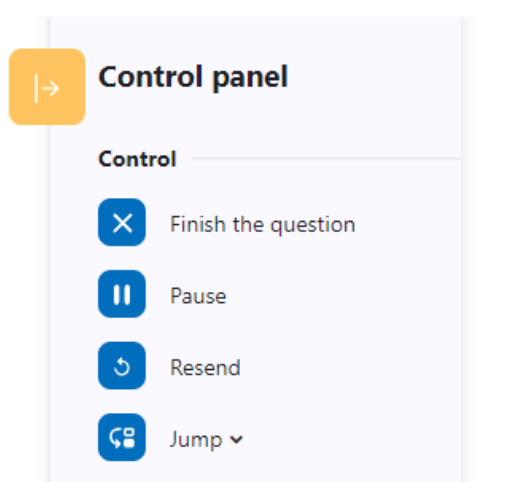Pause the running quiz question
This screenshot has height=482, width=513.
click(122, 294)
